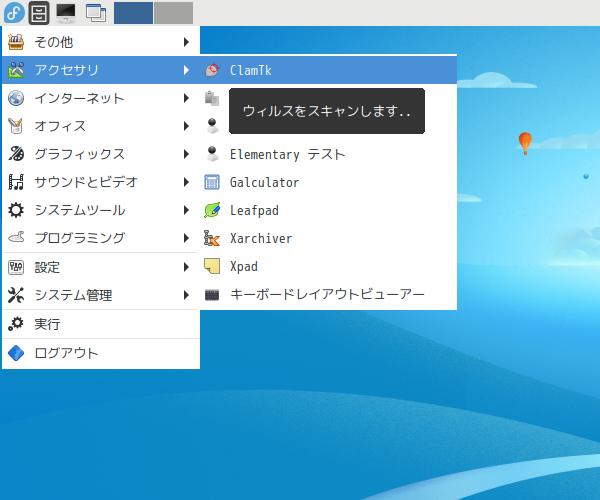Expand the その他 submenu arrow
Viewport: 600px width, 500px height.
pyautogui.click(x=186, y=42)
